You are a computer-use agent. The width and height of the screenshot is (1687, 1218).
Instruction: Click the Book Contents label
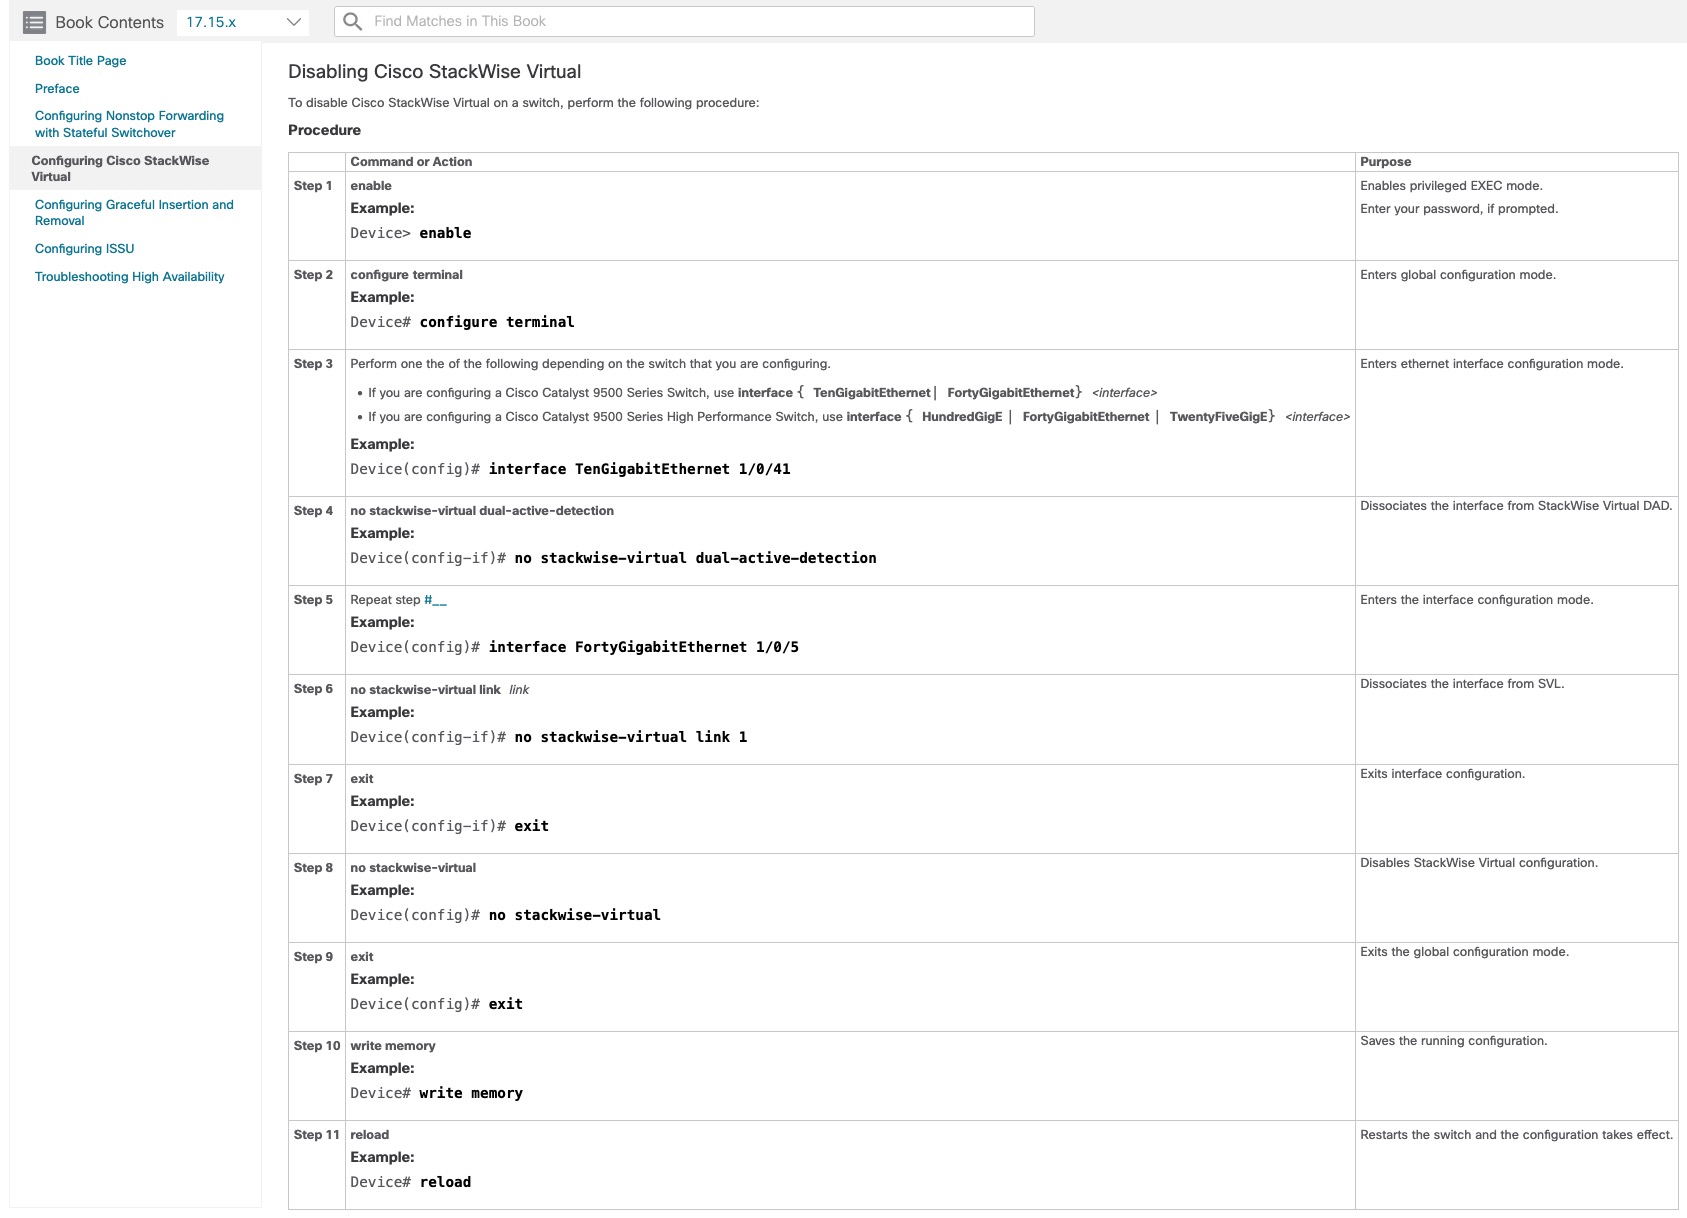[109, 22]
